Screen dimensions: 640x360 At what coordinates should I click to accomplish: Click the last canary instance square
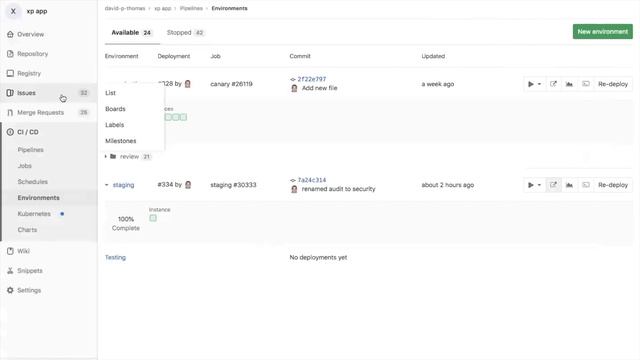click(184, 117)
